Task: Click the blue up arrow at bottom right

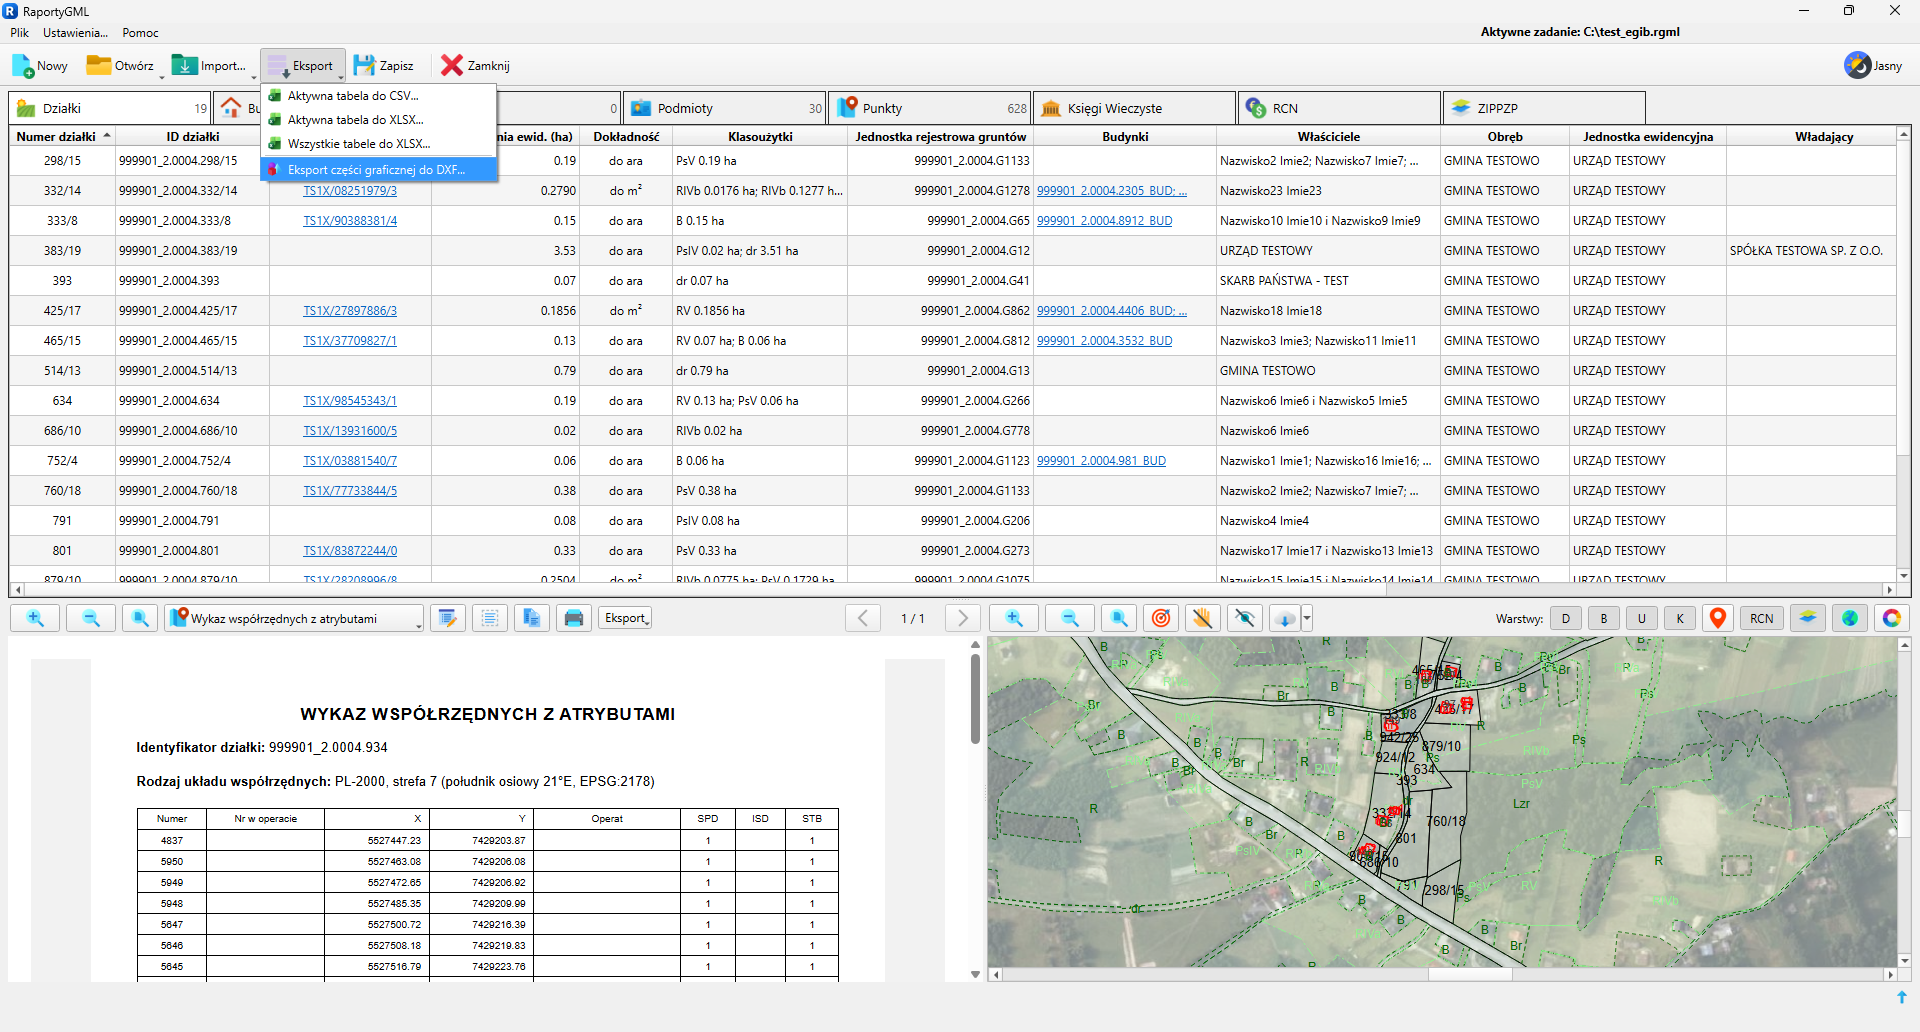Action: click(1902, 997)
